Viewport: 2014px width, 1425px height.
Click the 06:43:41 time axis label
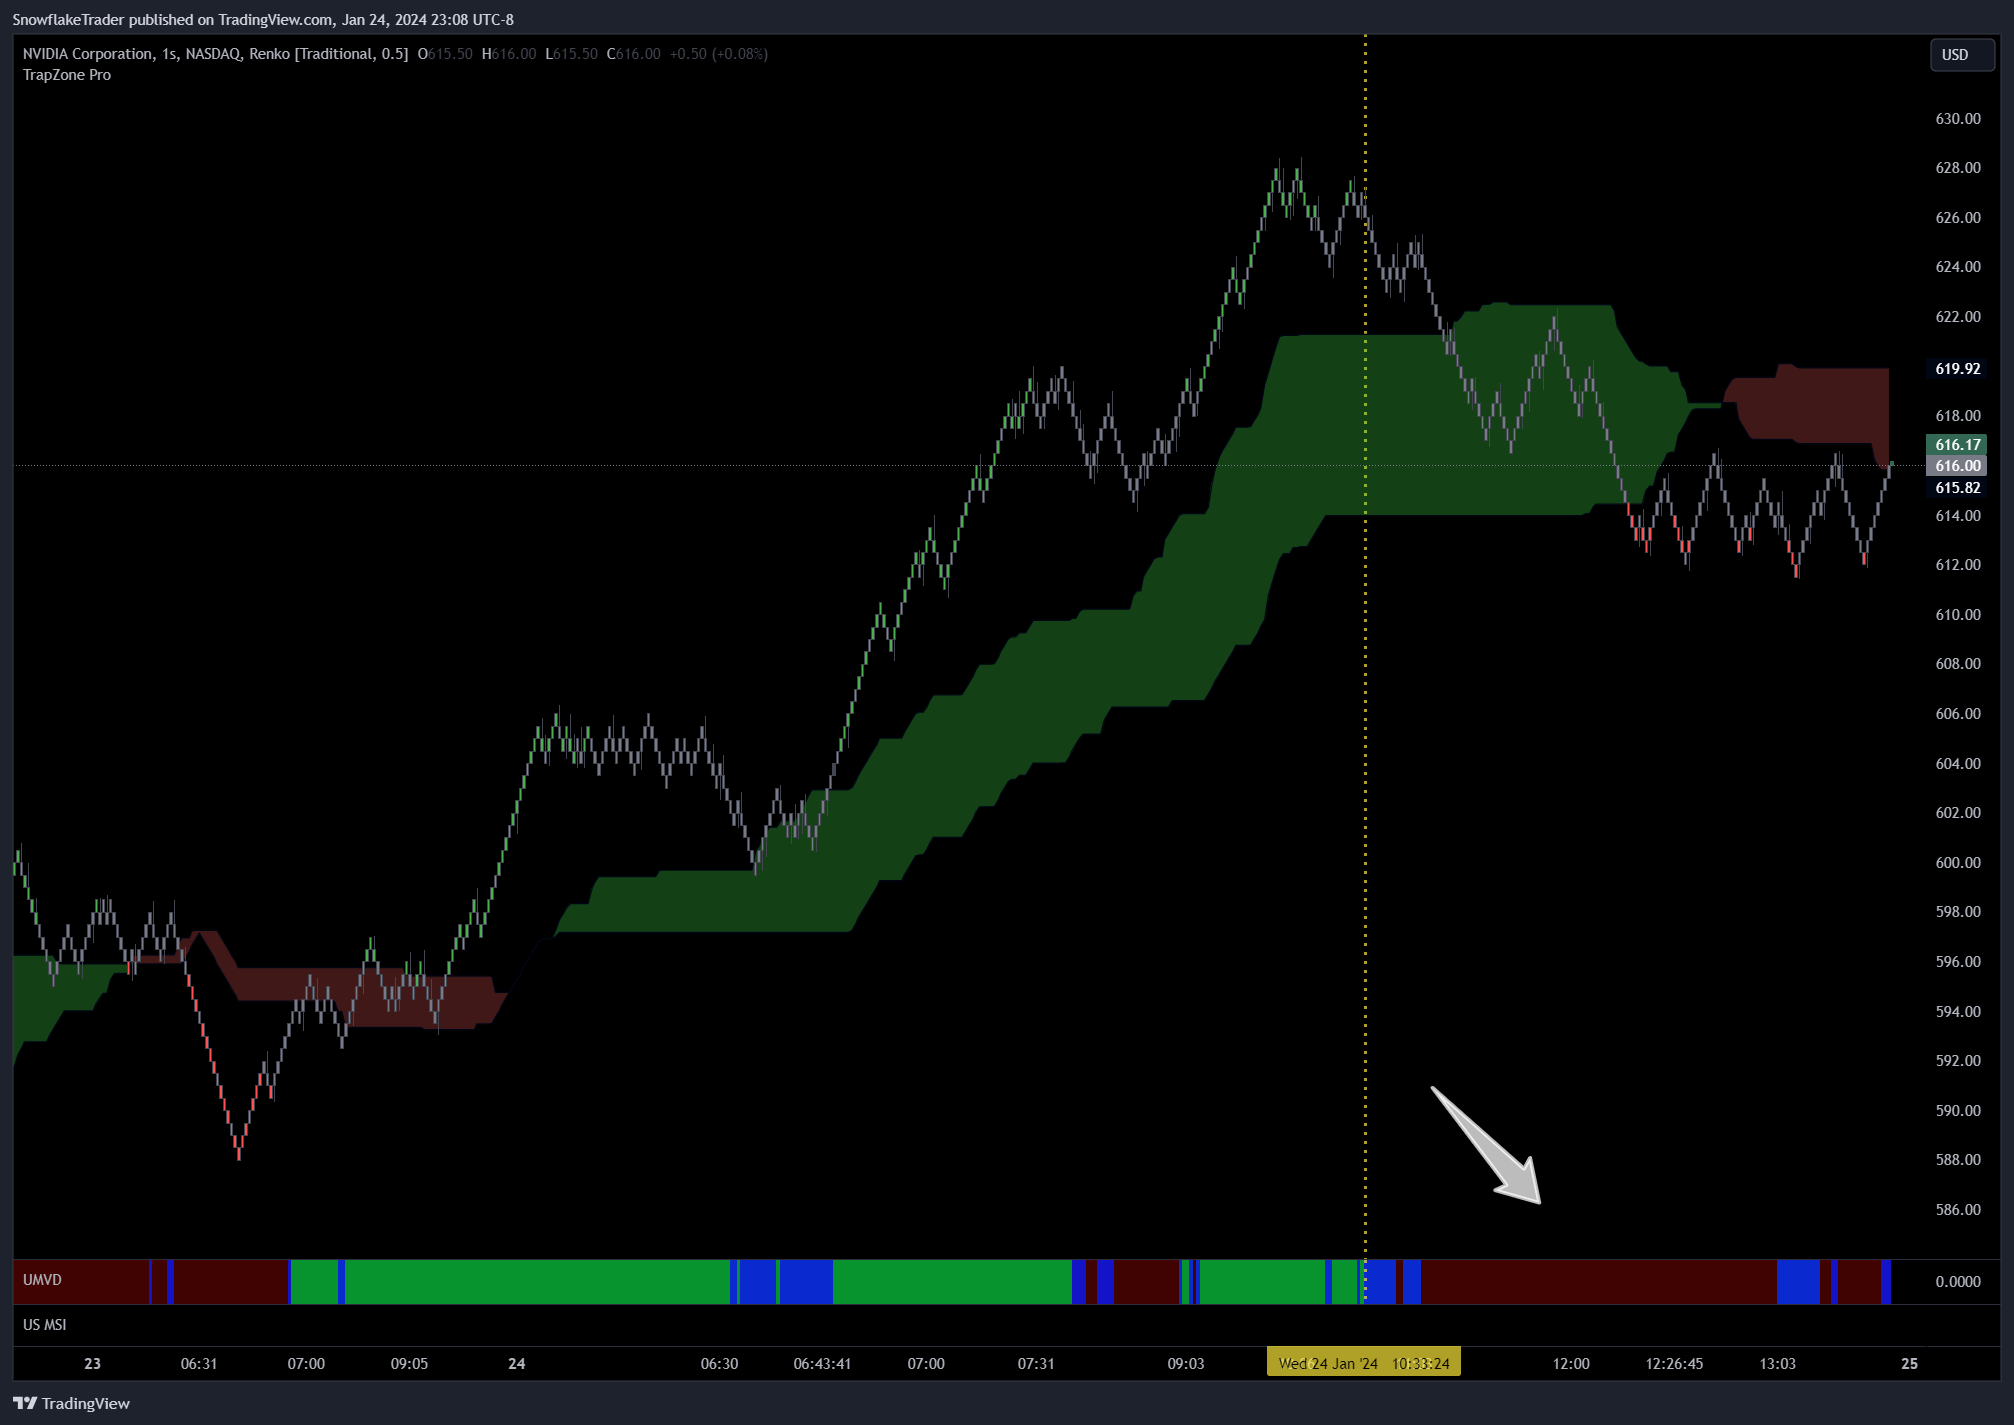[822, 1364]
